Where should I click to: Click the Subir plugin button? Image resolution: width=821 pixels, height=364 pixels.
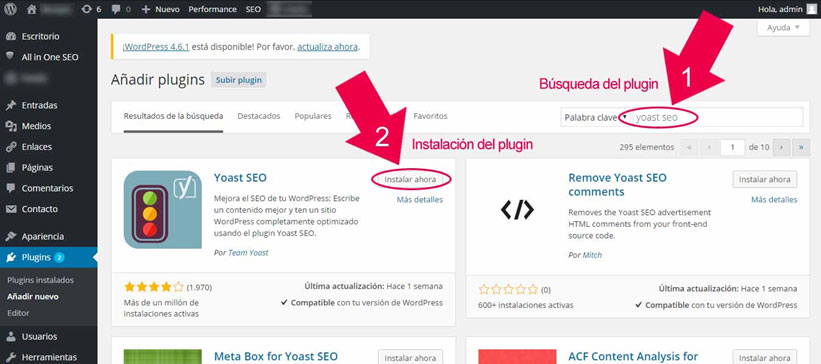[239, 81]
